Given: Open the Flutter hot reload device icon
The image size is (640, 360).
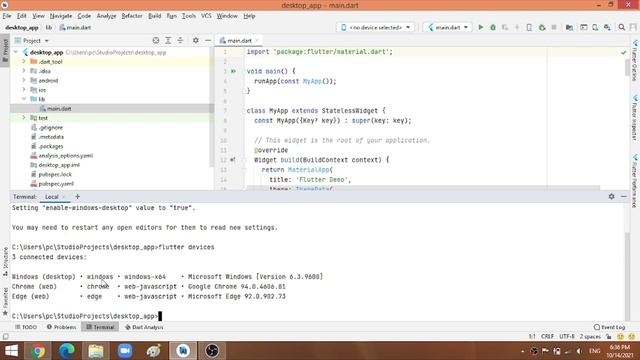Looking at the screenshot, I should [x=529, y=27].
